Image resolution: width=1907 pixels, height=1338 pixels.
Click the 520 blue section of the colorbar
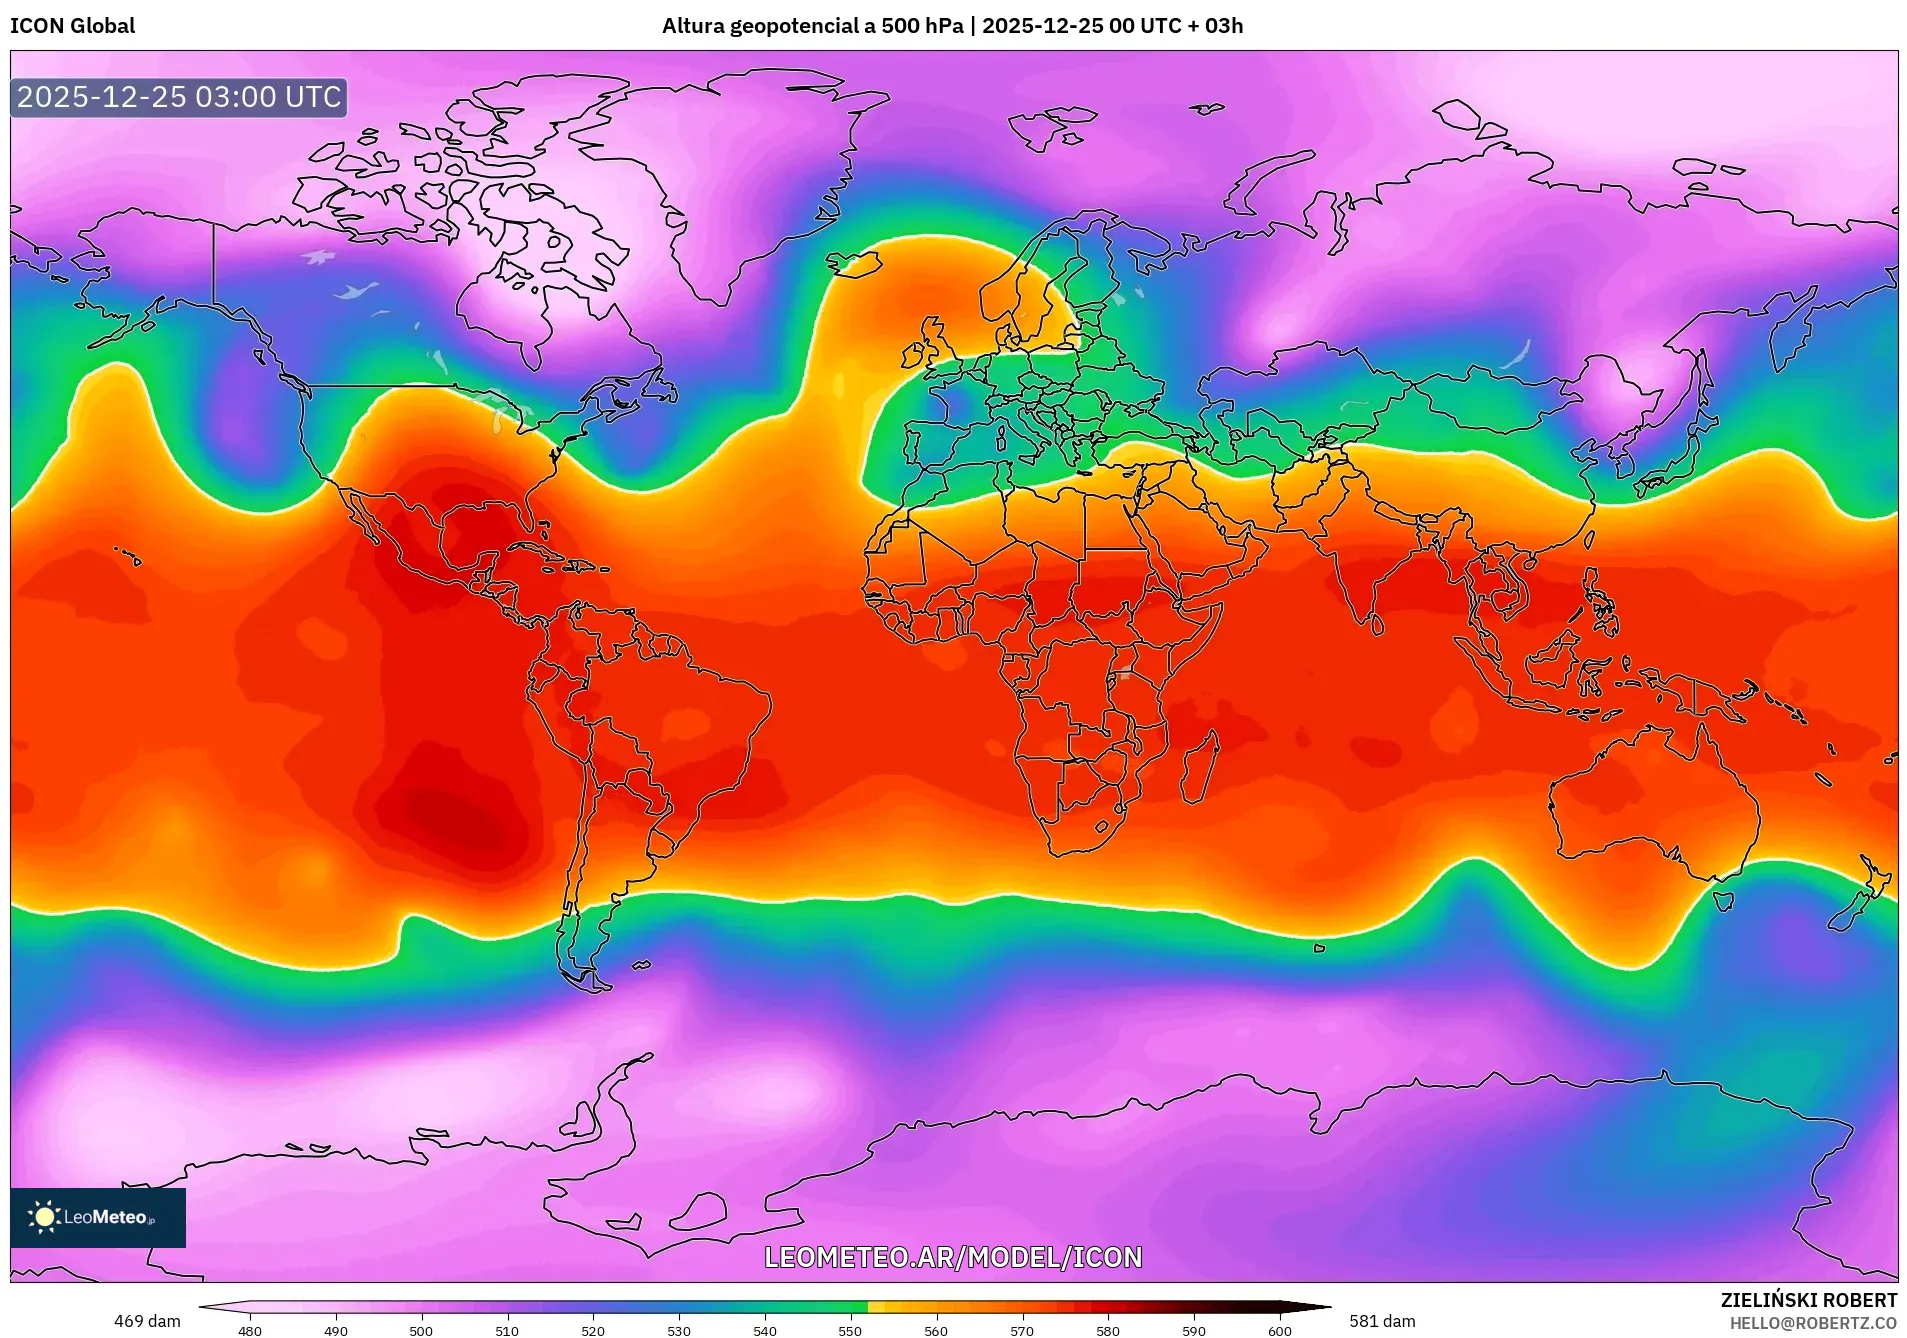(593, 1307)
